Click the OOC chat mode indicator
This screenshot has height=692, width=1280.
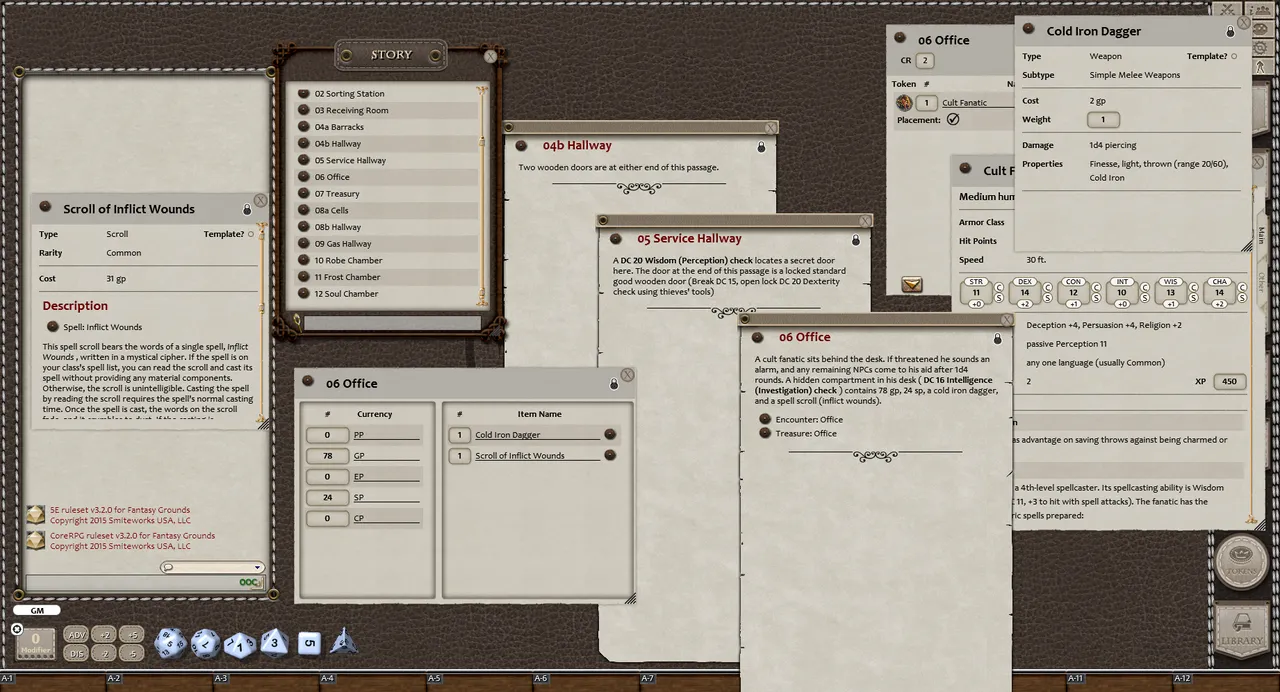(250, 582)
